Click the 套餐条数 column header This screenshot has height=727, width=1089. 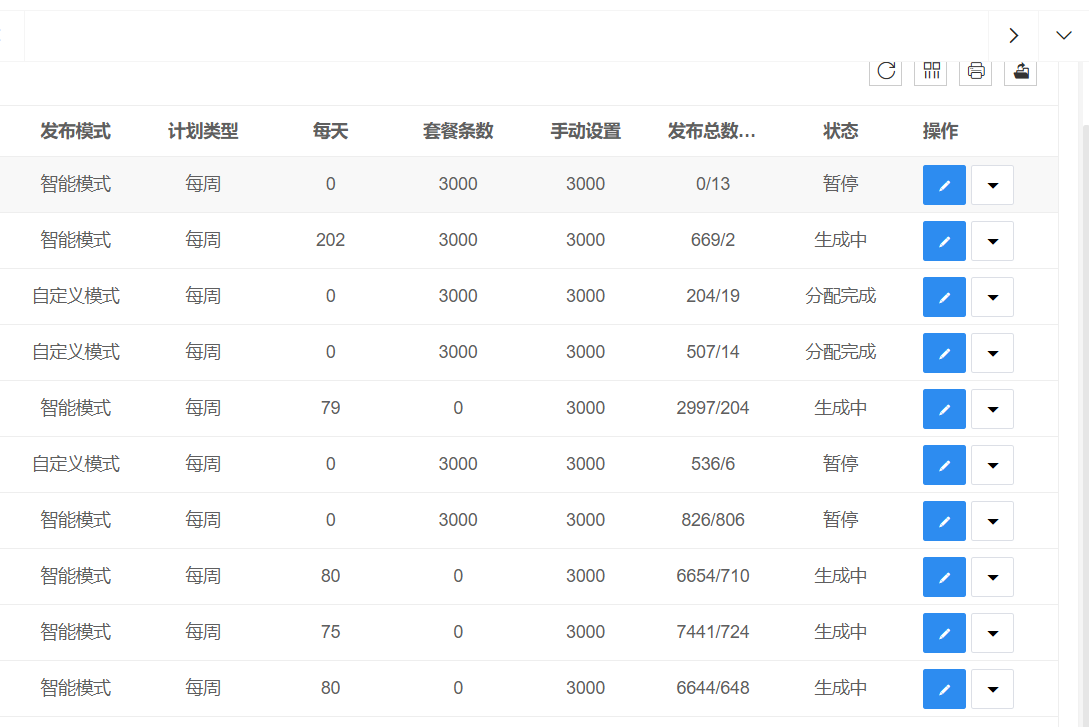pos(458,131)
